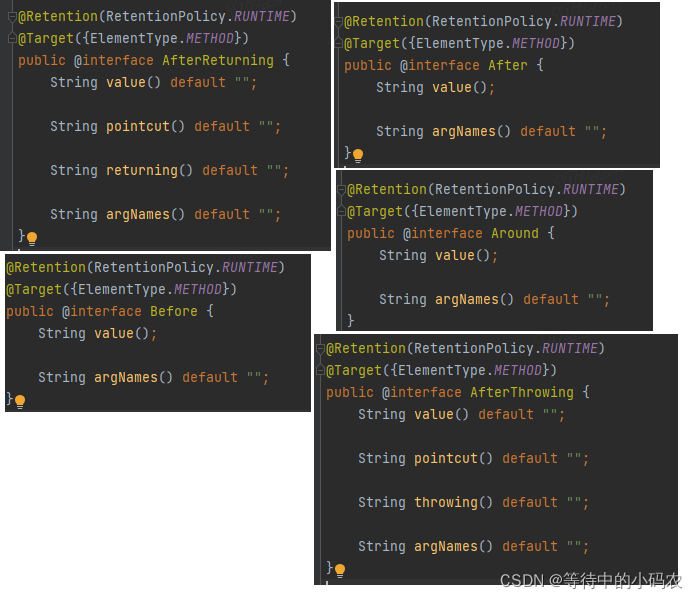This screenshot has width=698, height=599.
Task: Click the After interface name
Action: click(507, 65)
